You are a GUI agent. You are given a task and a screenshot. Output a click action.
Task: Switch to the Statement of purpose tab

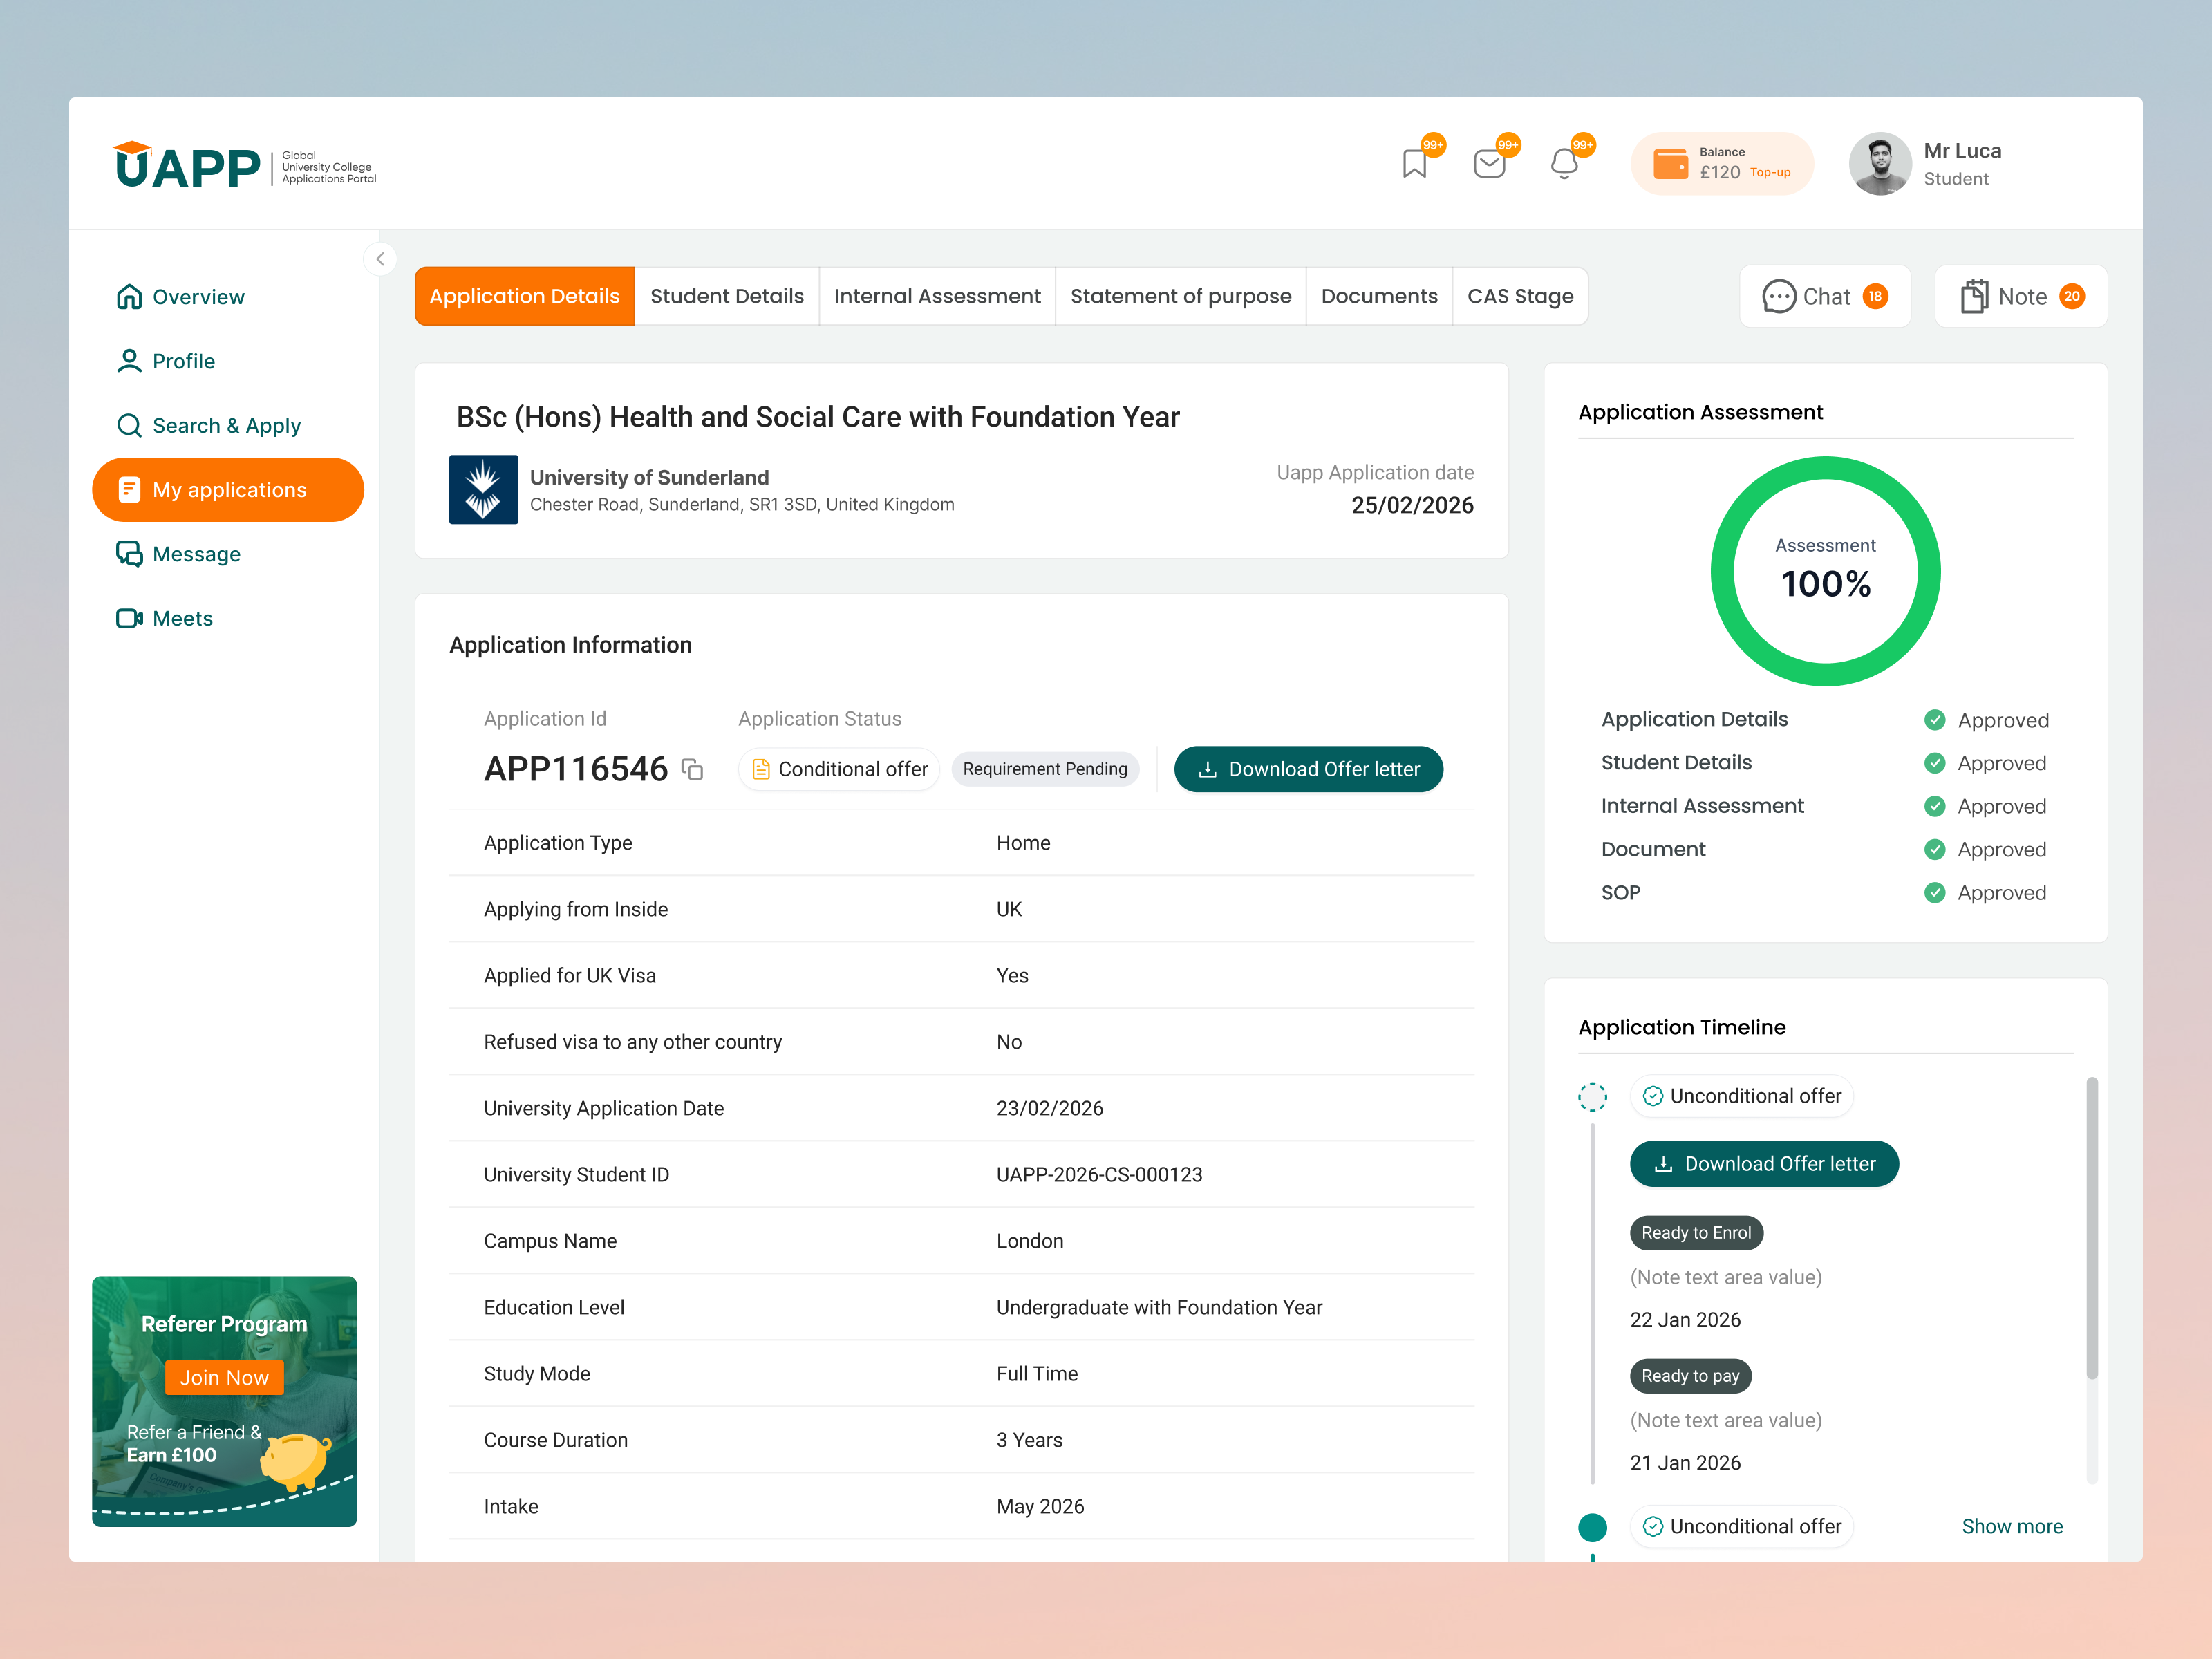[x=1181, y=296]
